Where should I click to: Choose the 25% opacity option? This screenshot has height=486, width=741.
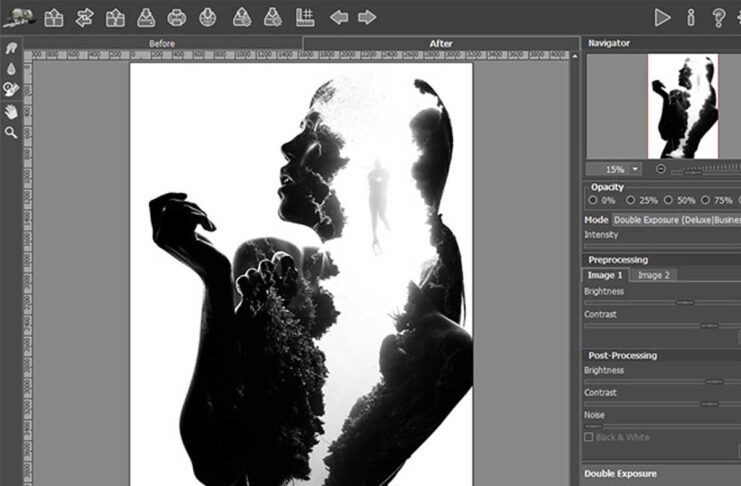[x=631, y=200]
